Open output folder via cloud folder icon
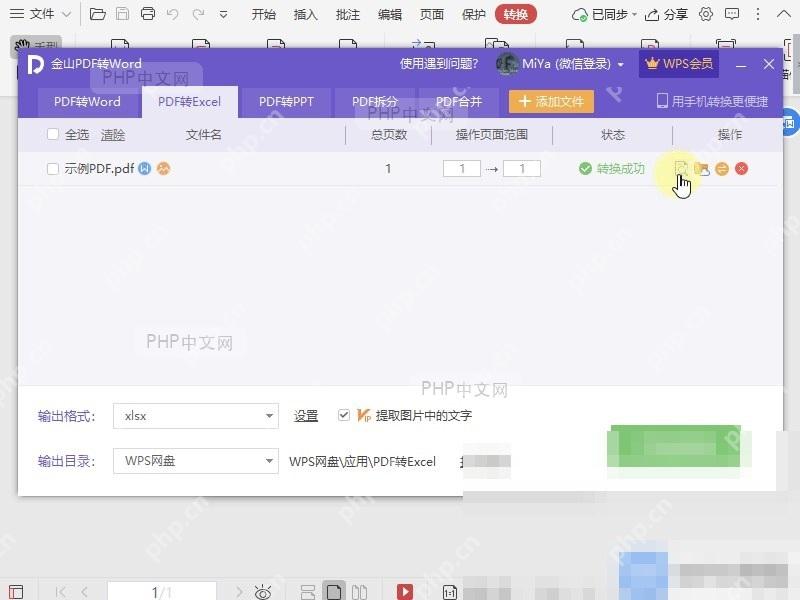Viewport: 800px width, 600px height. (x=702, y=168)
